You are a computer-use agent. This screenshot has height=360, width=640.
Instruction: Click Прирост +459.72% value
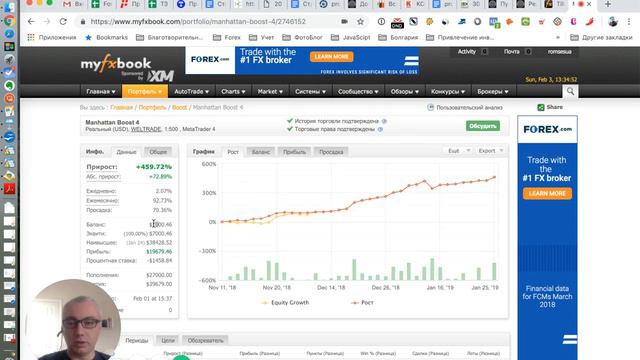[153, 167]
